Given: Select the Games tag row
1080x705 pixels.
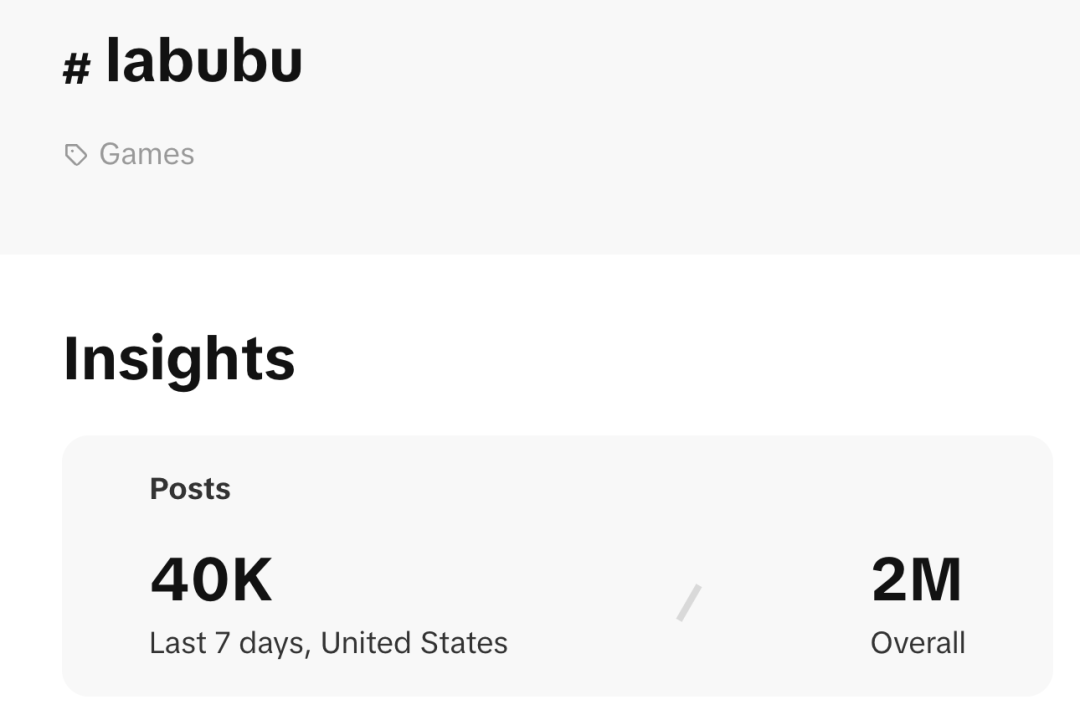Looking at the screenshot, I should tap(130, 154).
